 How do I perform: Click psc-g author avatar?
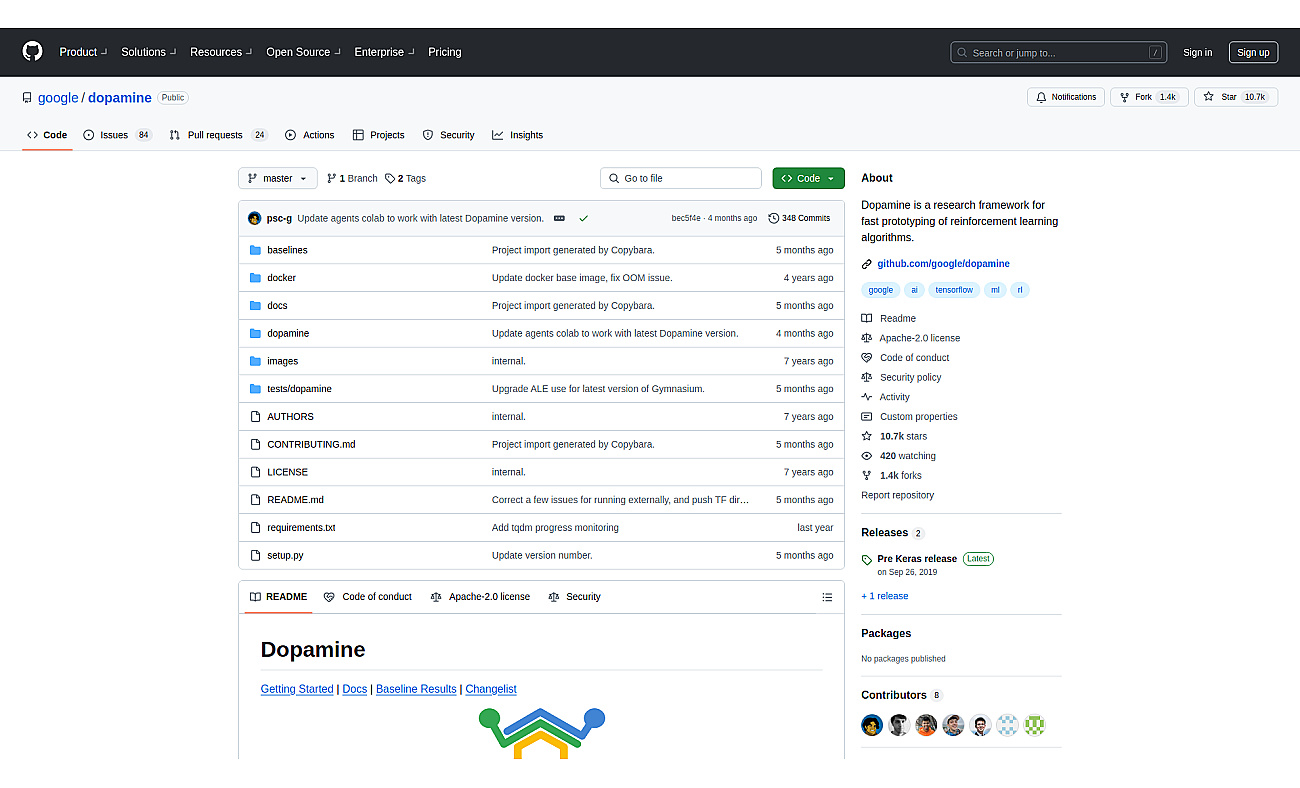point(255,218)
